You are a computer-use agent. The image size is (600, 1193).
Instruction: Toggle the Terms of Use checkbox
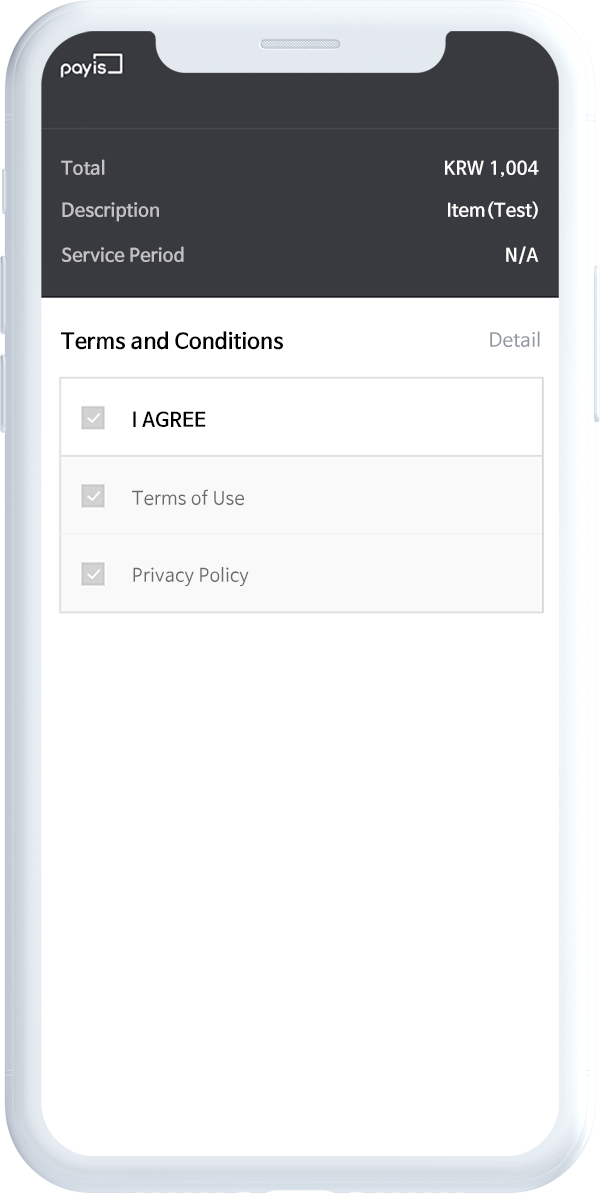click(x=93, y=496)
